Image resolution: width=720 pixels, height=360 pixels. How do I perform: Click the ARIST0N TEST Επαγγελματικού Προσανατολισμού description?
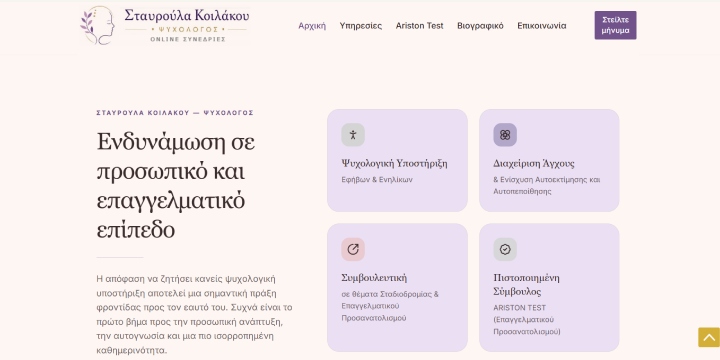(x=527, y=320)
